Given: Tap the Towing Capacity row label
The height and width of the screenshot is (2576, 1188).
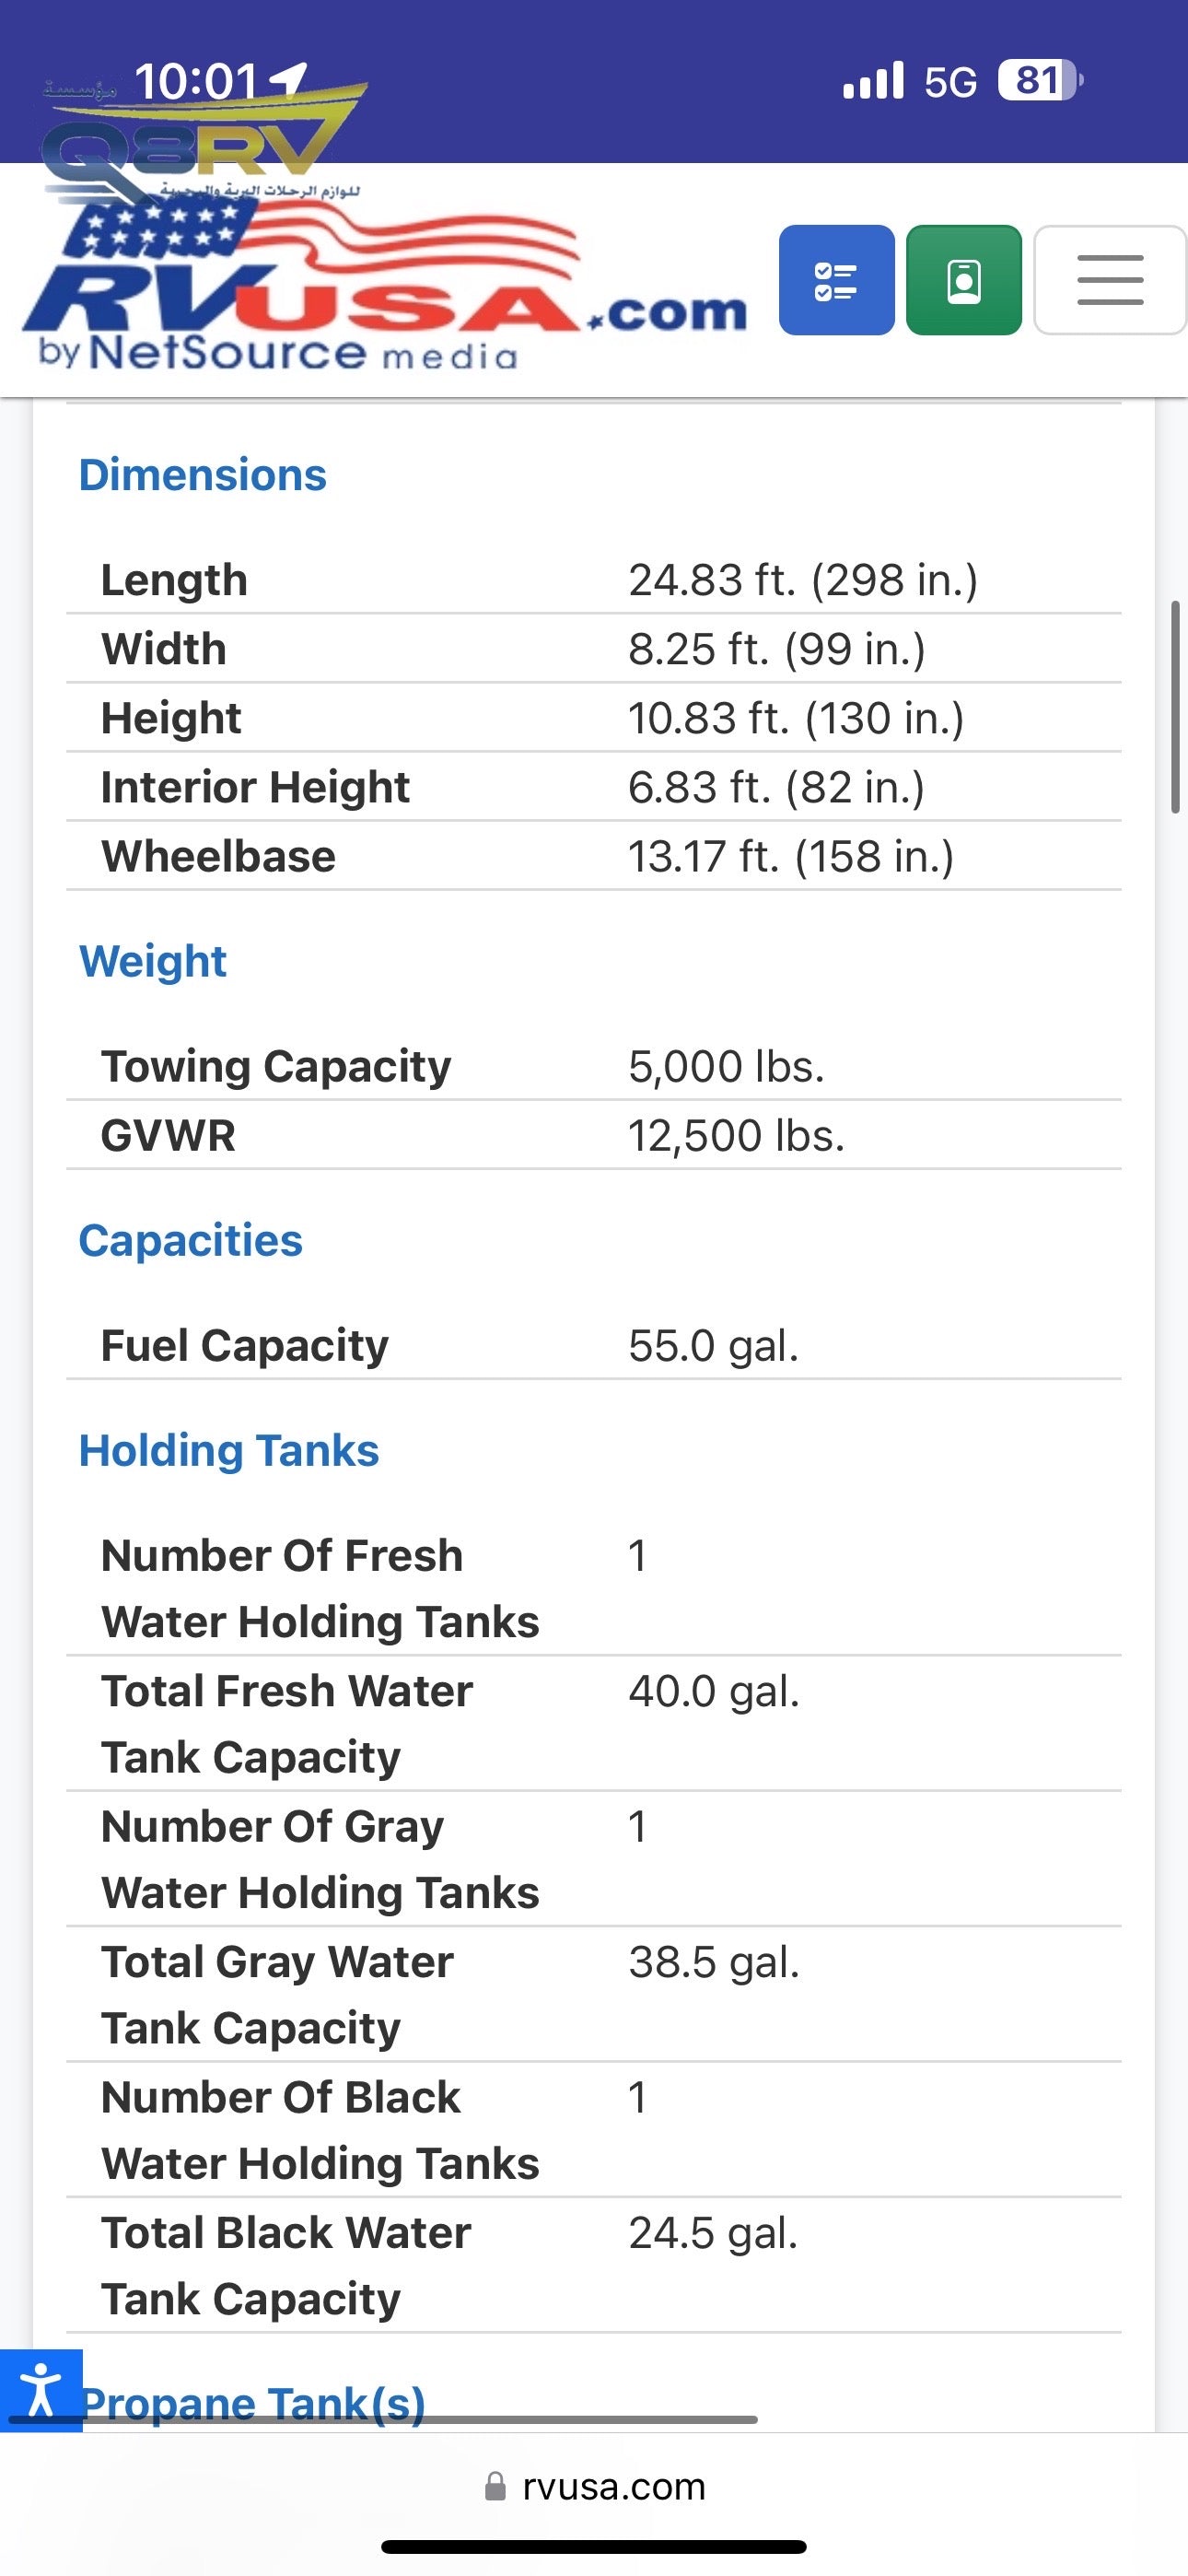Looking at the screenshot, I should click(x=276, y=1066).
